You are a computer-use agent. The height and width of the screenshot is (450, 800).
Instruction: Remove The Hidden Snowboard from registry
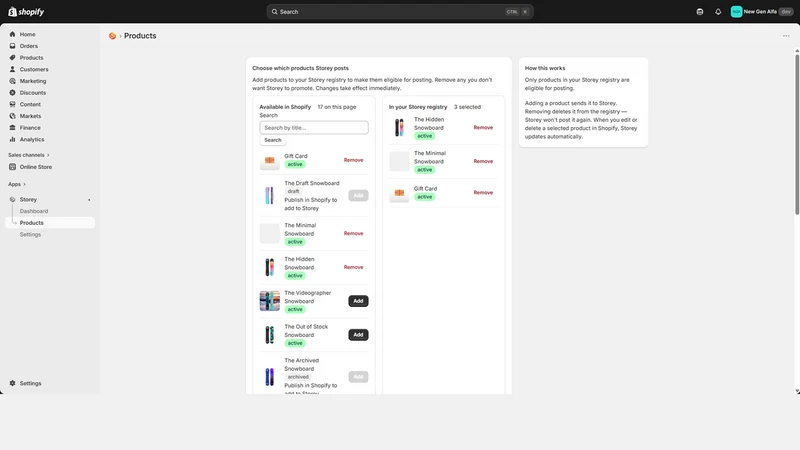[x=483, y=128]
